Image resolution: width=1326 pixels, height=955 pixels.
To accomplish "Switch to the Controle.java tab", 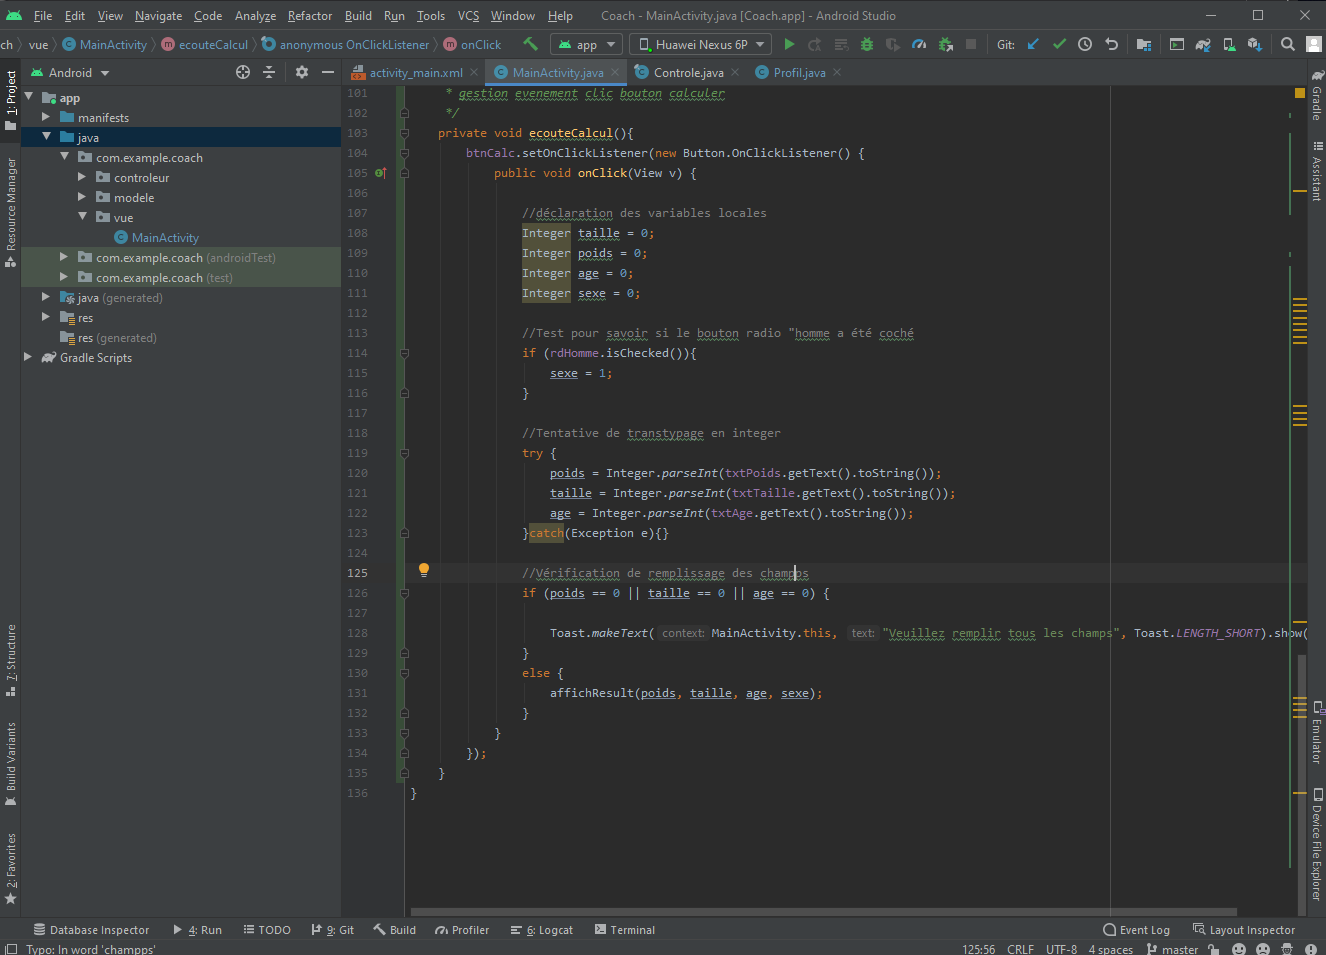I will click(x=688, y=72).
